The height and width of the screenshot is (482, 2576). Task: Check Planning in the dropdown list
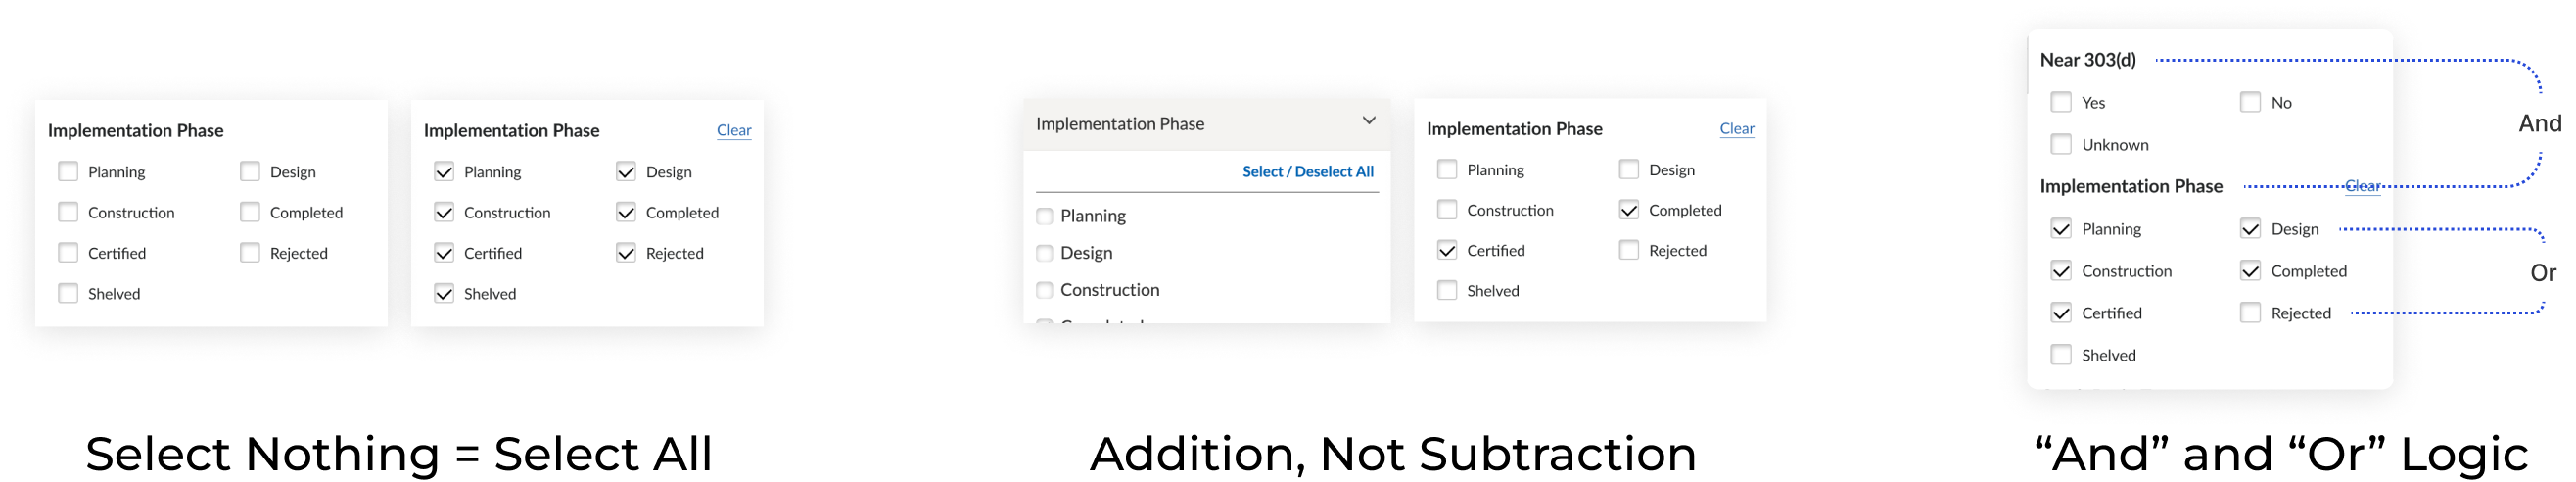[x=1045, y=216]
